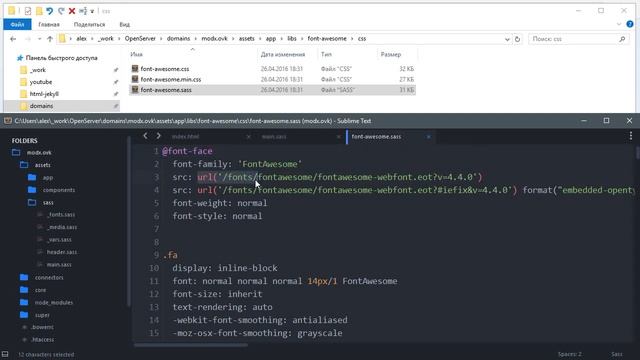This screenshot has height=360, width=640.
Task: Switch to the Вид ribbon tab
Action: [x=124, y=24]
